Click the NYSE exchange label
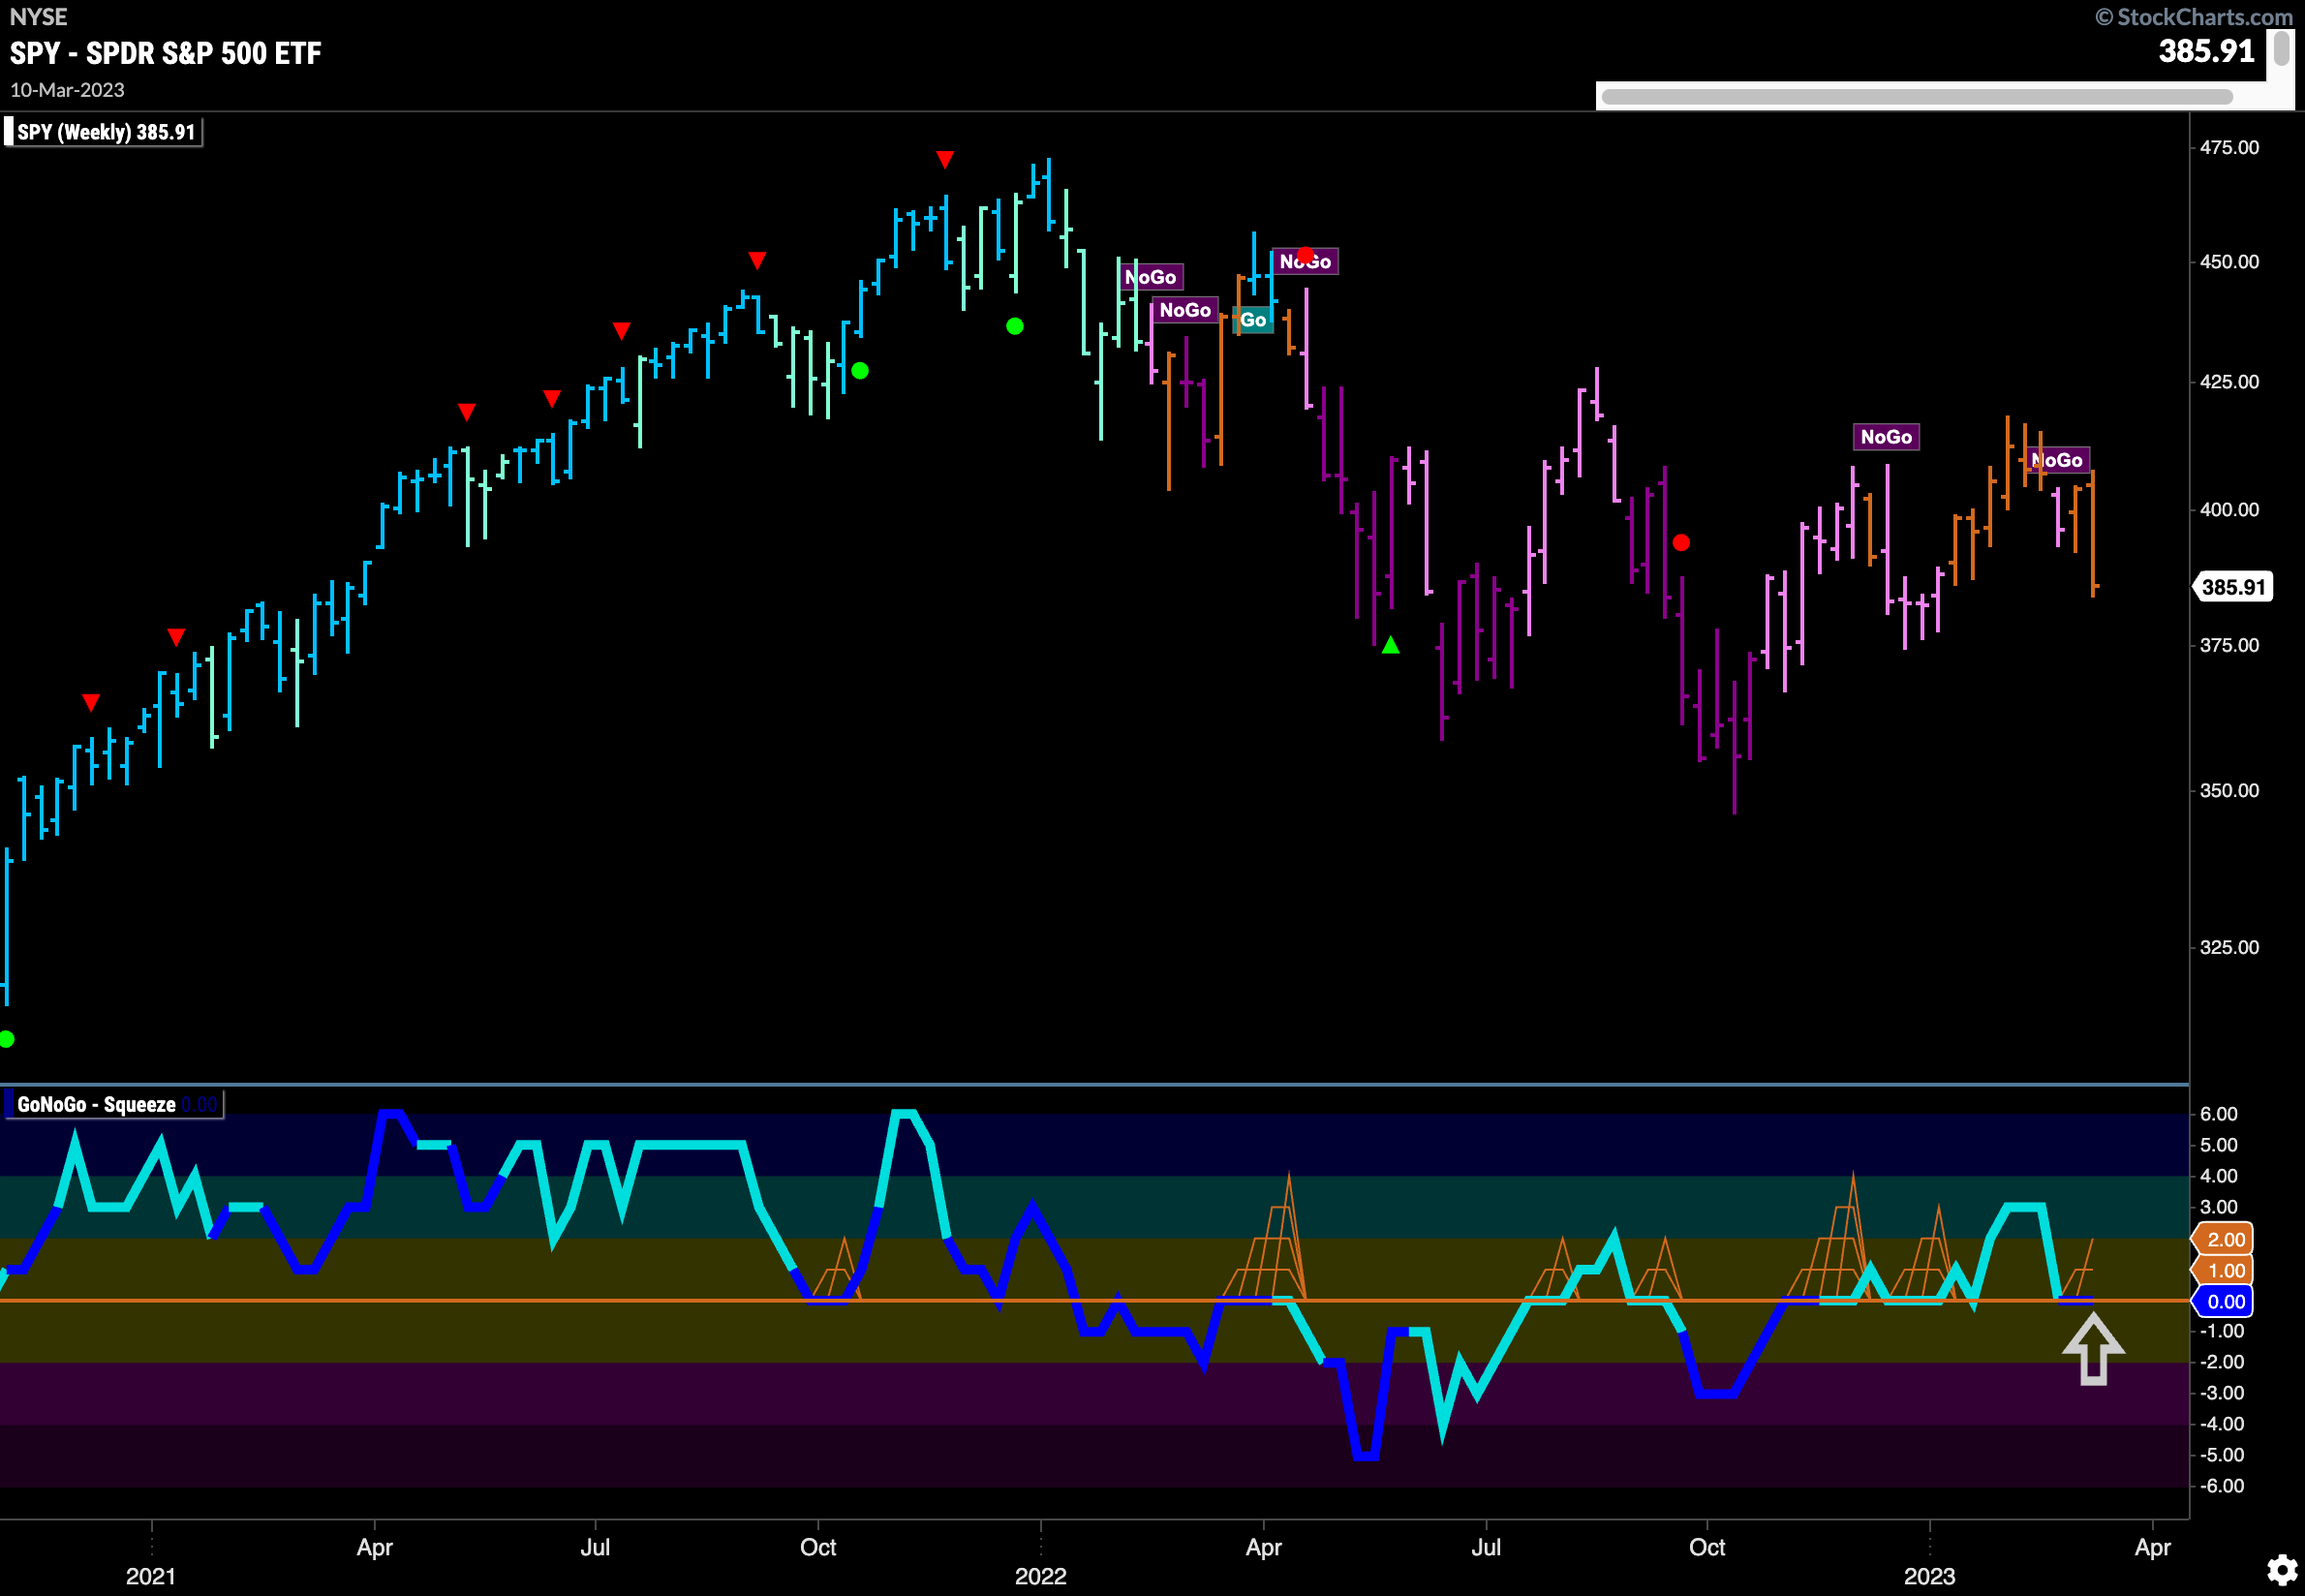Screen dimensions: 2305x1596 click(38, 17)
